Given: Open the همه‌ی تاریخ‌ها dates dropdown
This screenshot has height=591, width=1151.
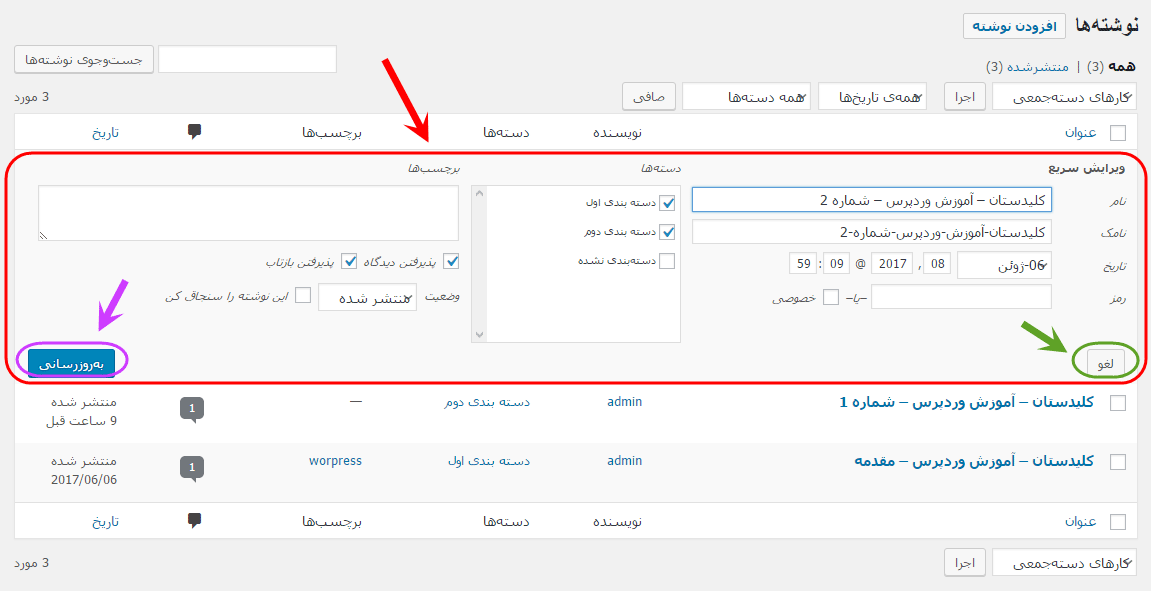Looking at the screenshot, I should point(873,97).
